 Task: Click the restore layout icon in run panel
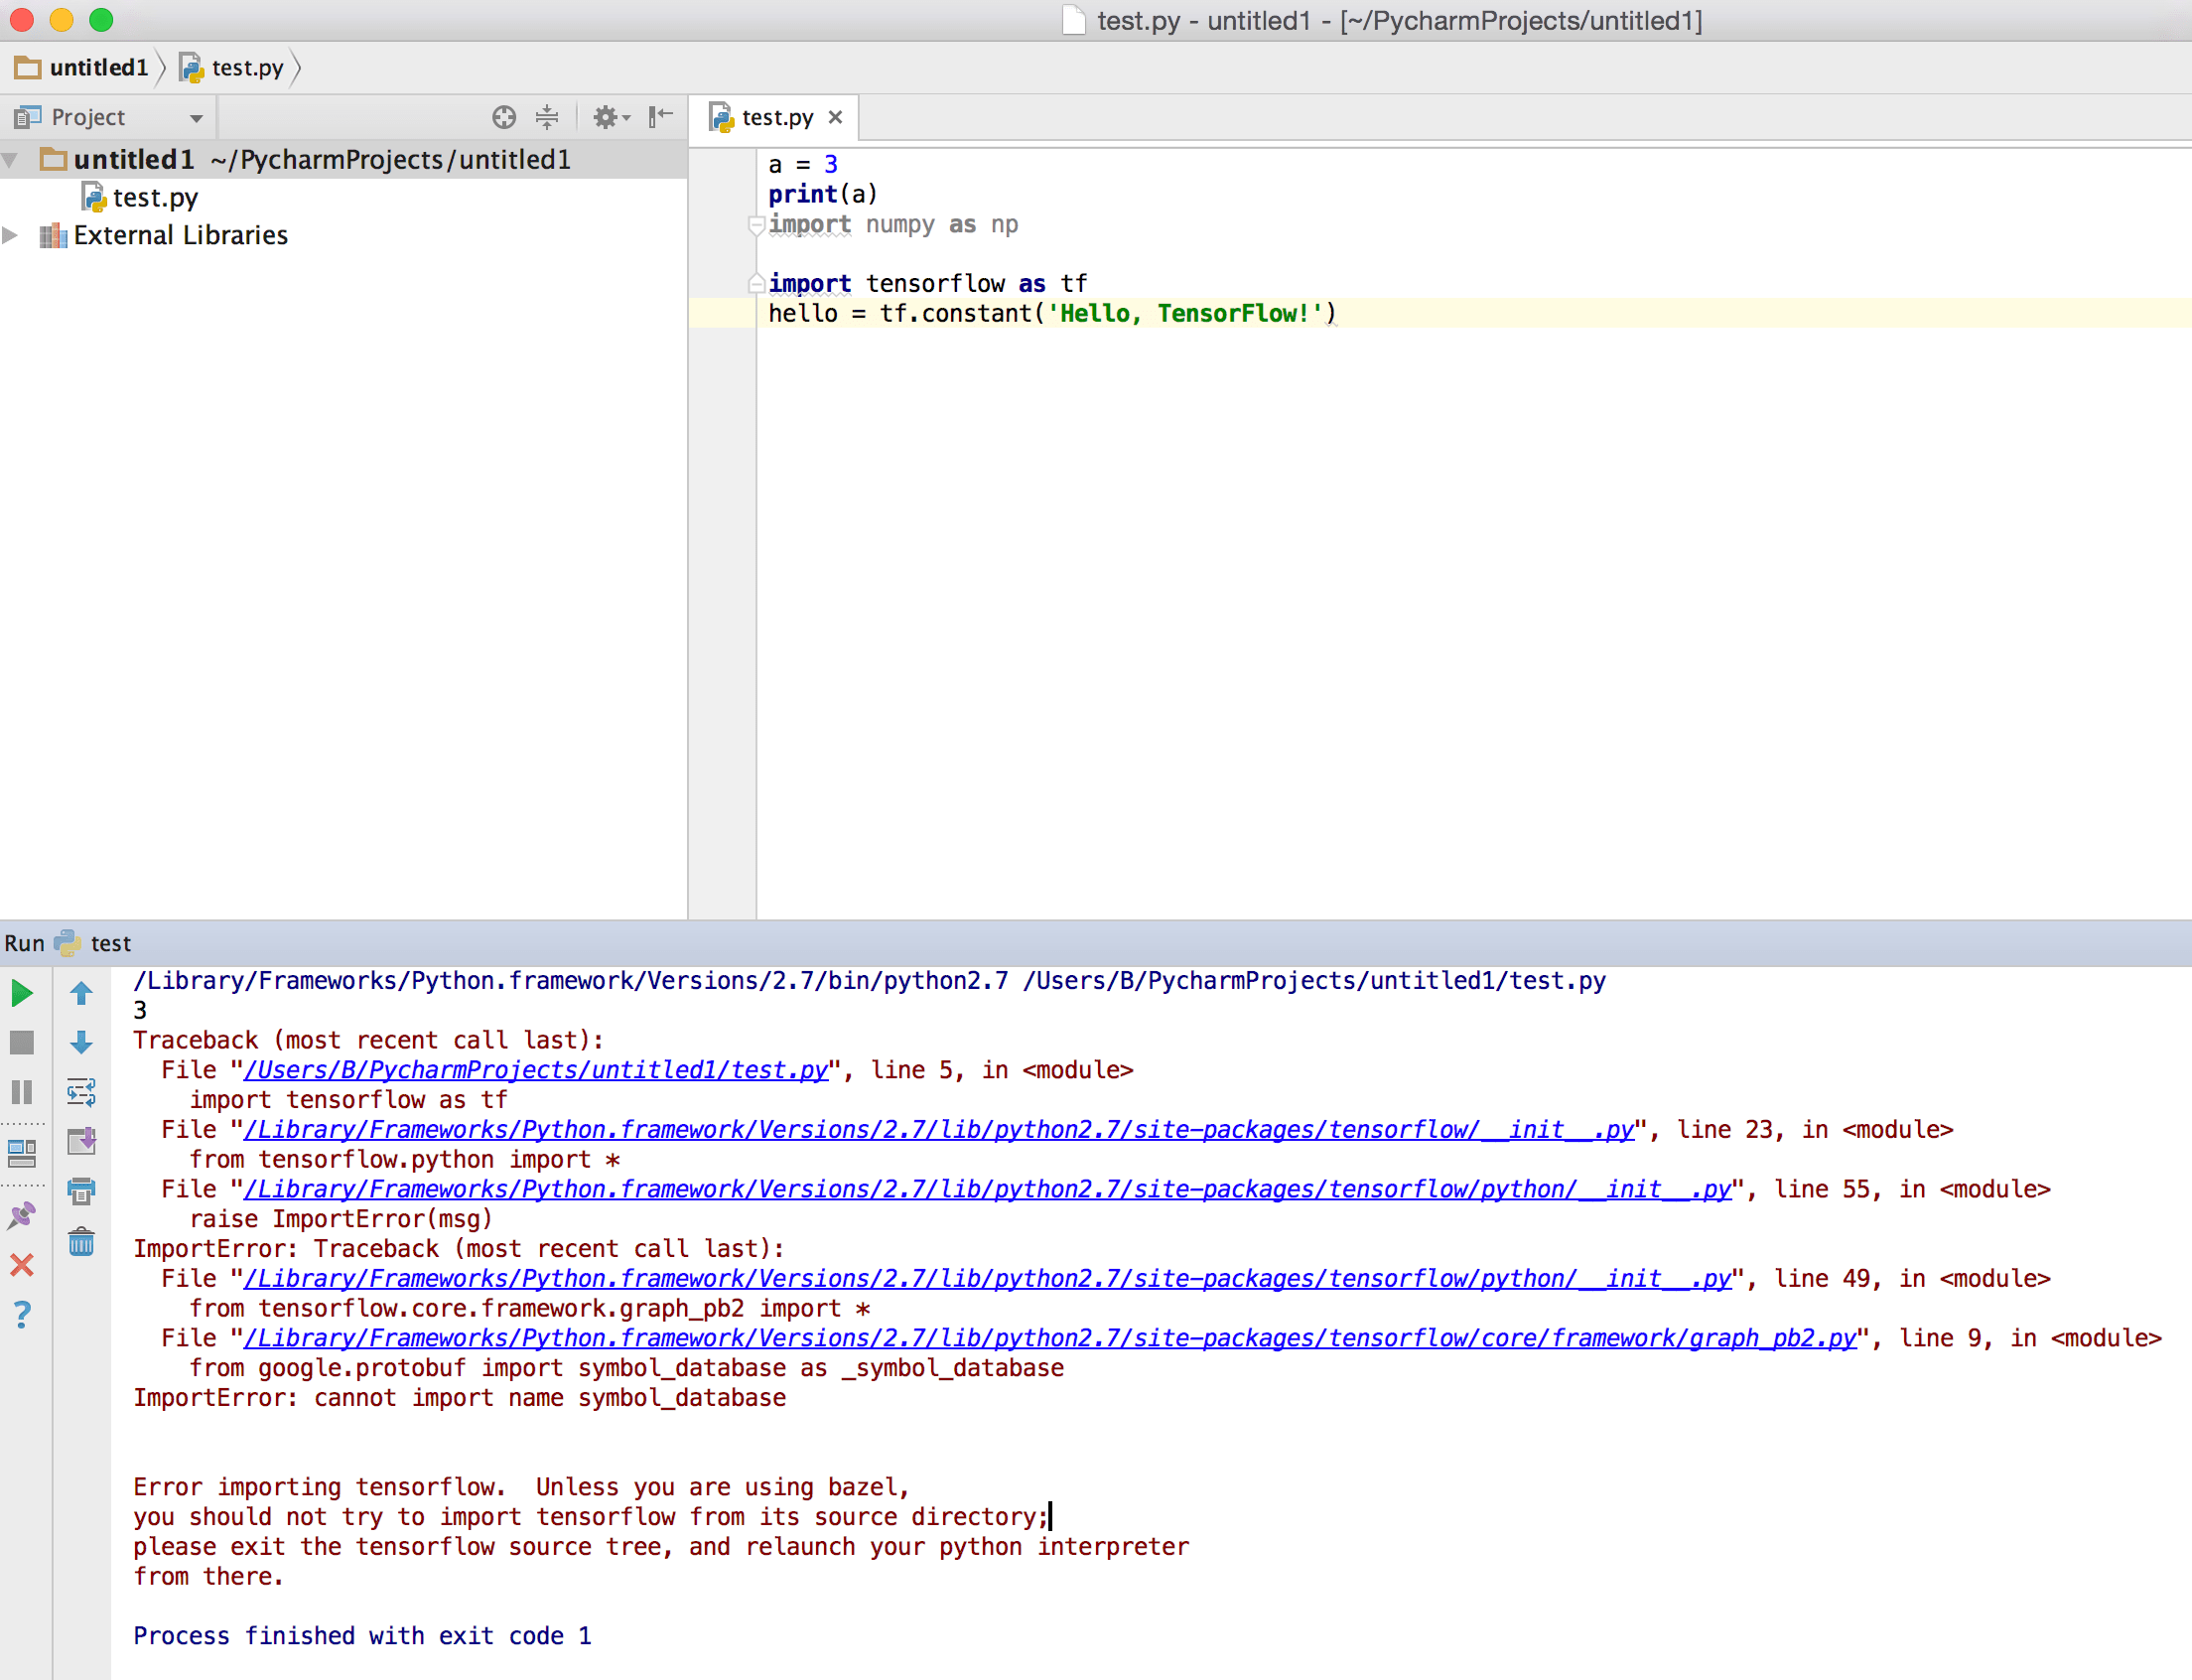(x=22, y=1153)
